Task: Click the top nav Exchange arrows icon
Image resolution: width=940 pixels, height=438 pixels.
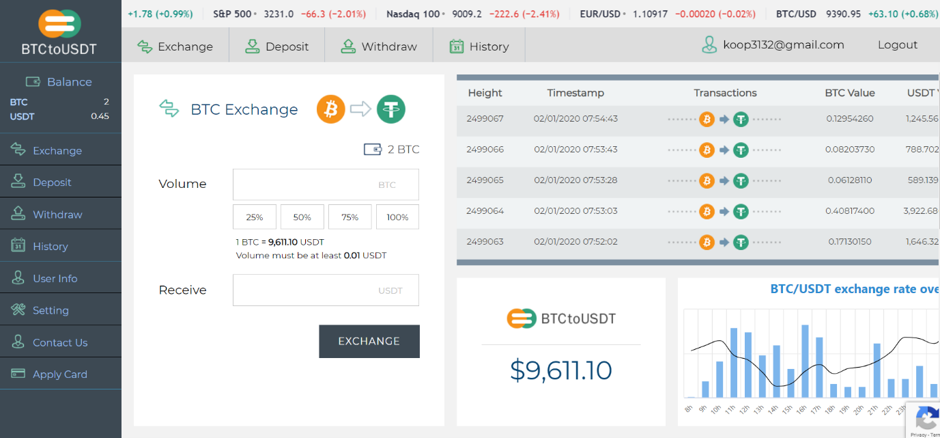Action: 144,46
